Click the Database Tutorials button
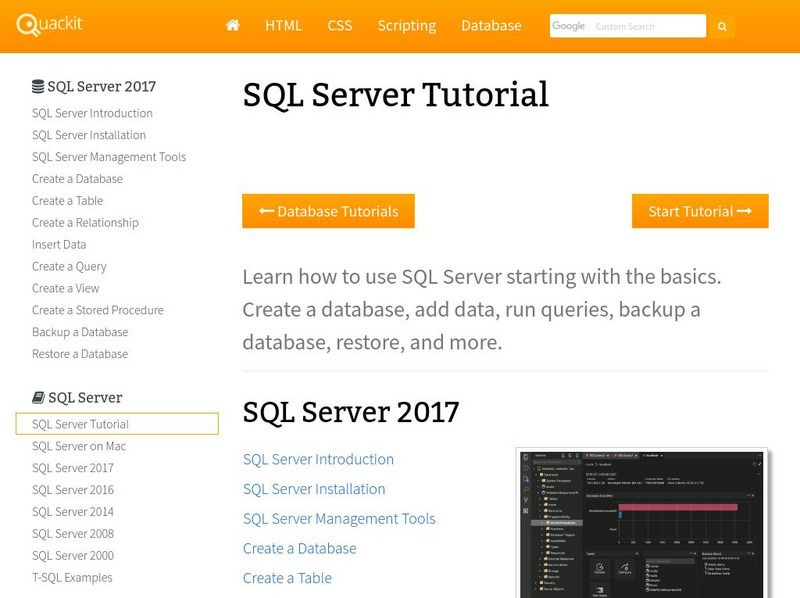Image resolution: width=800 pixels, height=598 pixels. click(x=332, y=211)
